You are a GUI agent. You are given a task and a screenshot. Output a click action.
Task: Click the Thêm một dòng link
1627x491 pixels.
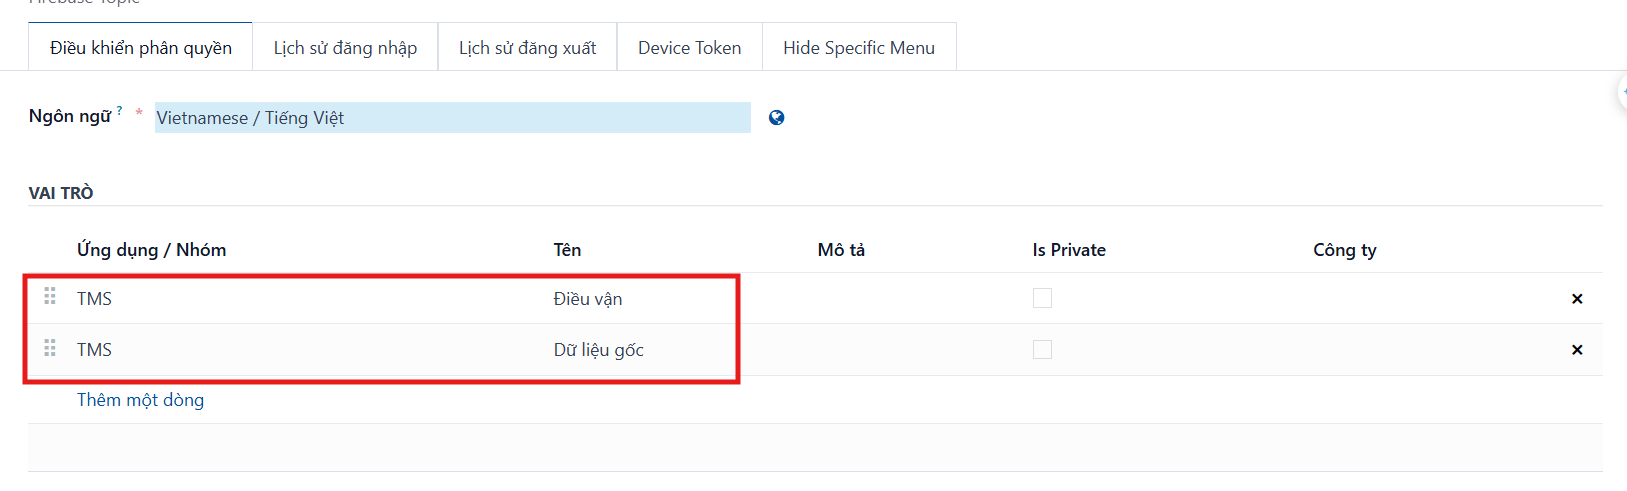point(140,400)
